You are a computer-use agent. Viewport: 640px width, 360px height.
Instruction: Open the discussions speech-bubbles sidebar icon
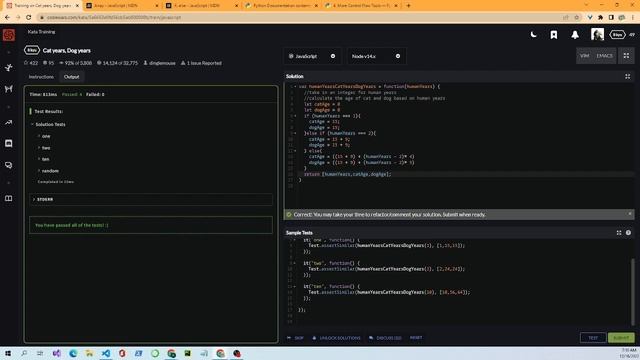coord(9,165)
